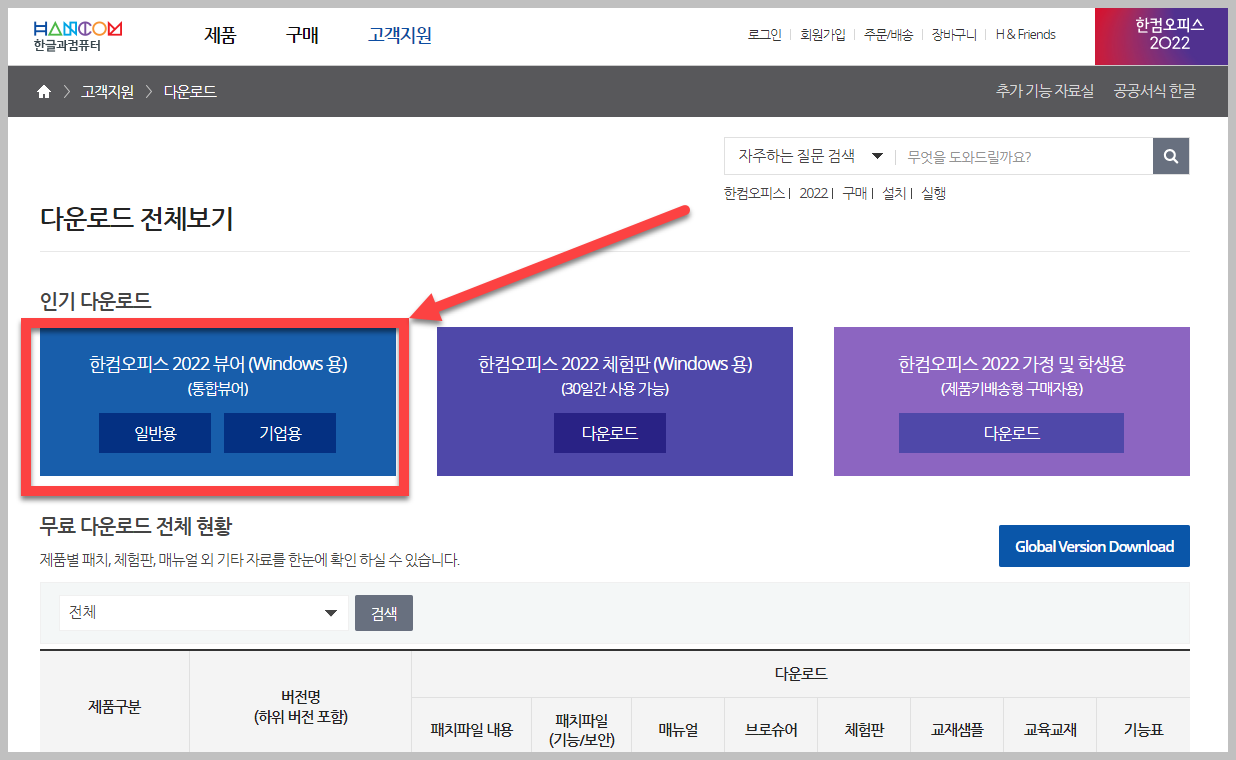This screenshot has width=1236, height=760.
Task: Click the 로그인 link
Action: point(764,34)
